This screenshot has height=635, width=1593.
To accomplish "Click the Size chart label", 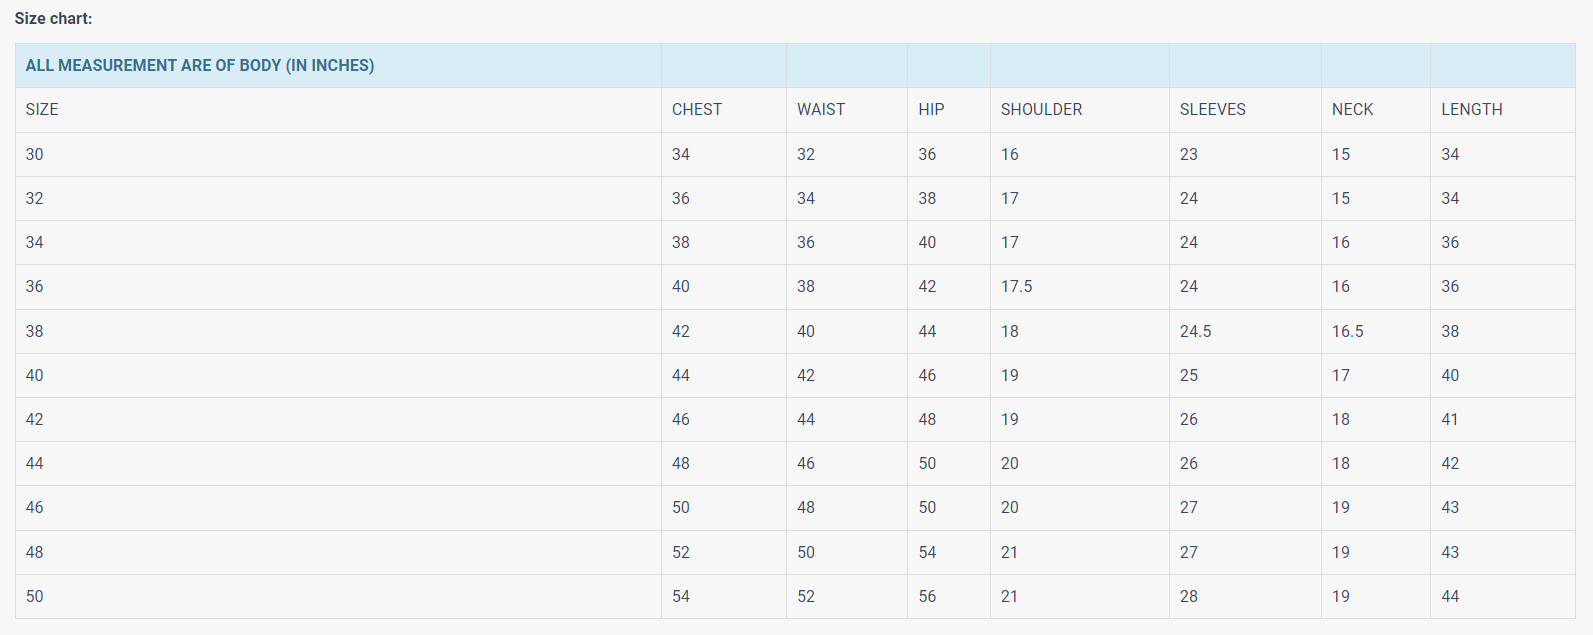I will [53, 19].
